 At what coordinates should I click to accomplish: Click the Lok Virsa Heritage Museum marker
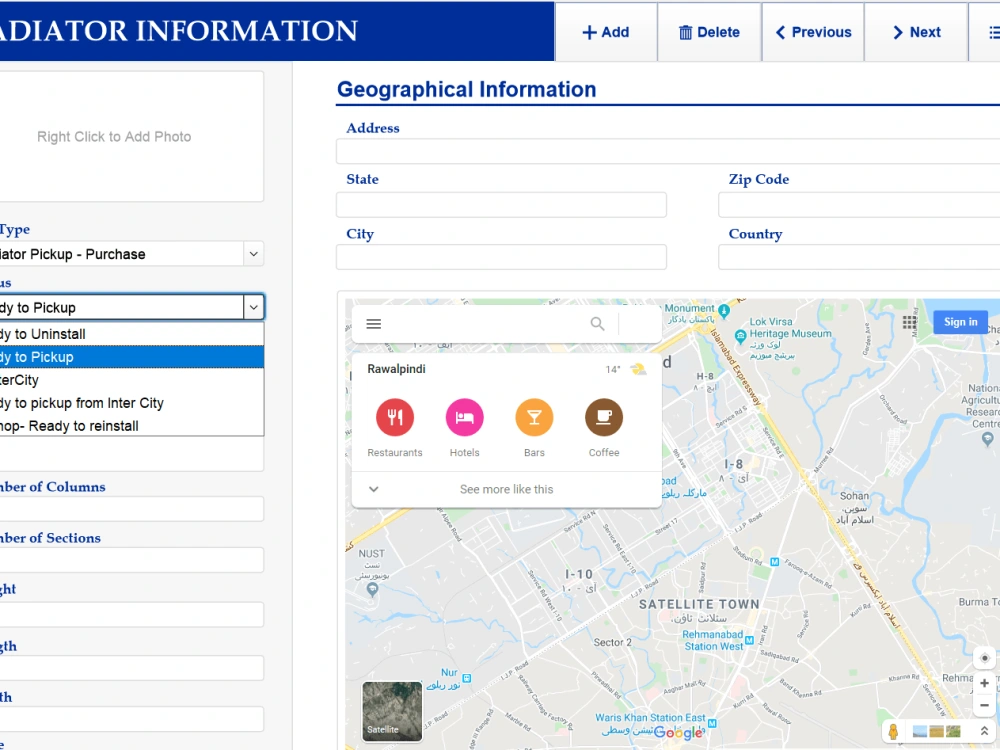[x=740, y=335]
